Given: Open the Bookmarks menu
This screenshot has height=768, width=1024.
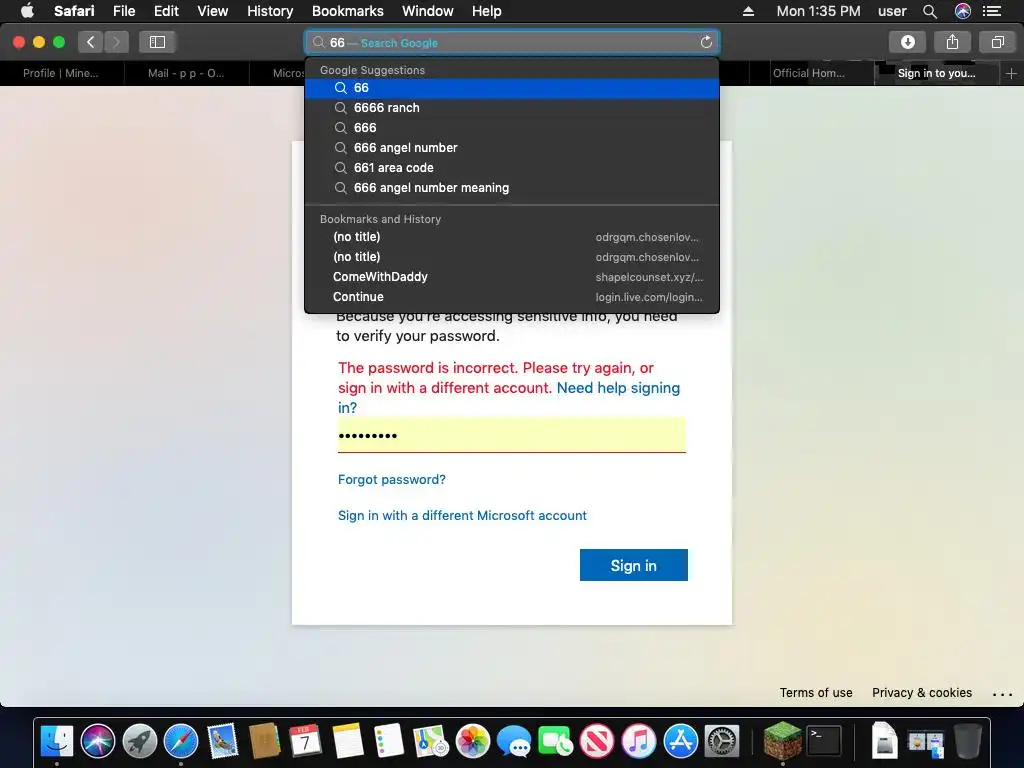Looking at the screenshot, I should point(347,11).
